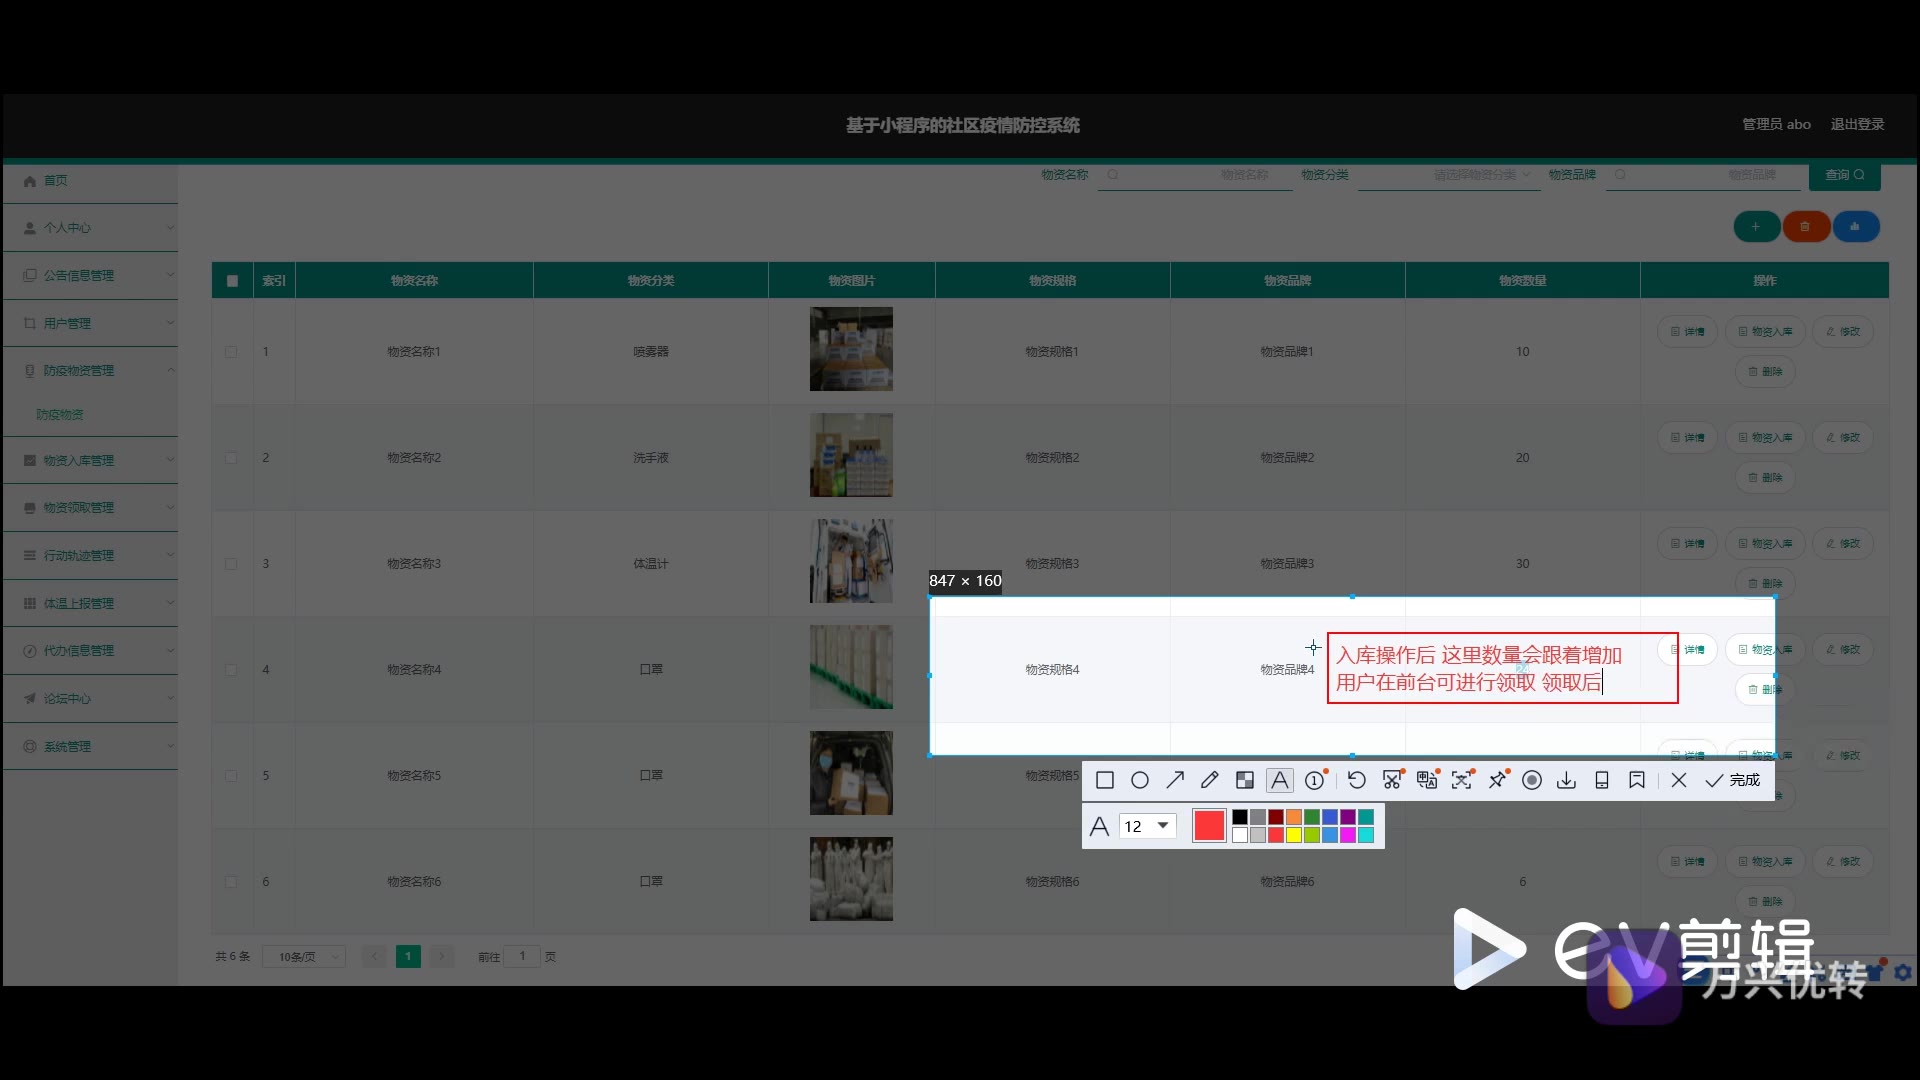Select the mosaic blur tool
Image resolution: width=1920 pixels, height=1080 pixels.
pos(1245,780)
